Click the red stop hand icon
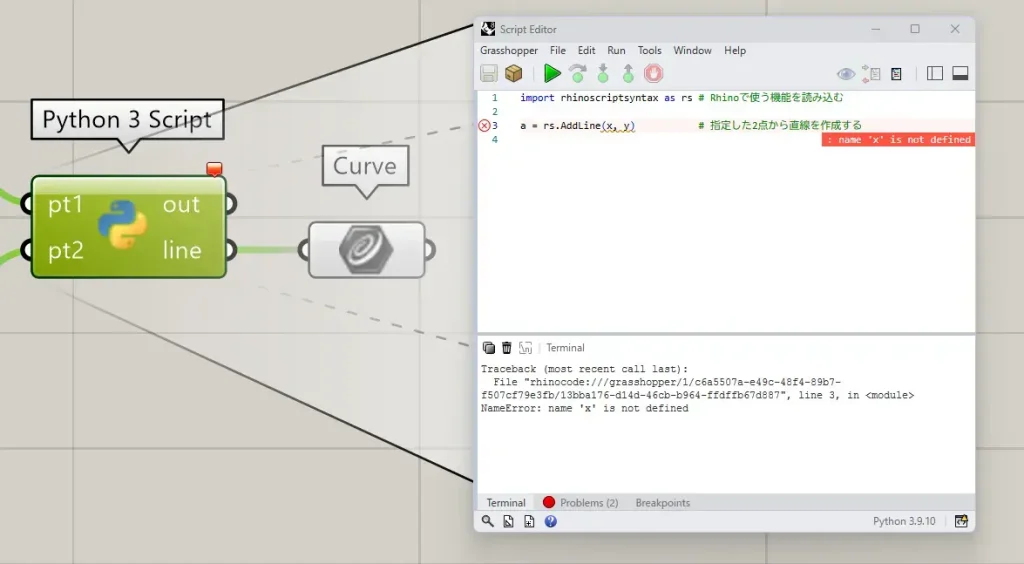Image resolution: width=1024 pixels, height=564 pixels. click(653, 73)
